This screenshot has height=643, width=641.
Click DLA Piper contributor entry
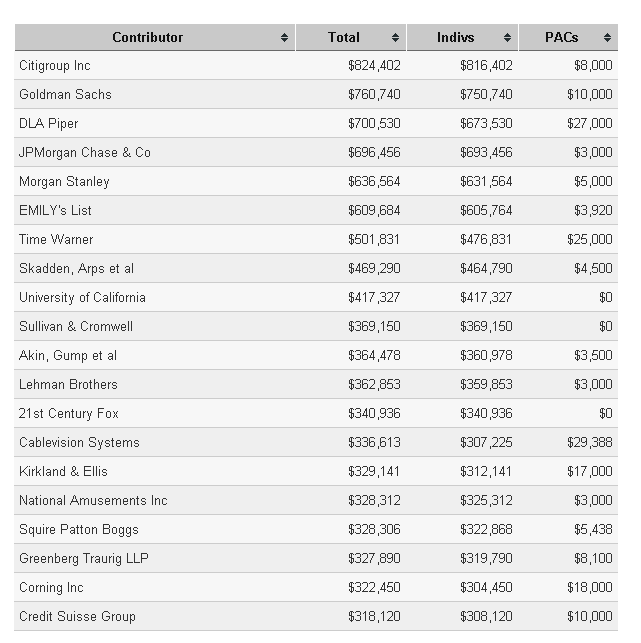coord(48,124)
